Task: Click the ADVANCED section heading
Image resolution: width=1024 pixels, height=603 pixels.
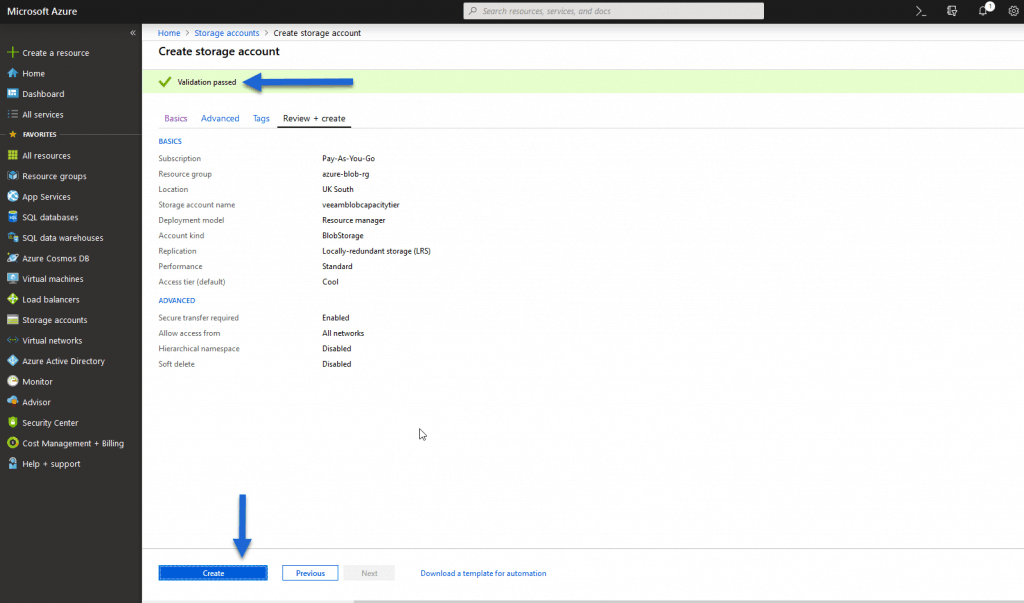Action: pos(176,301)
